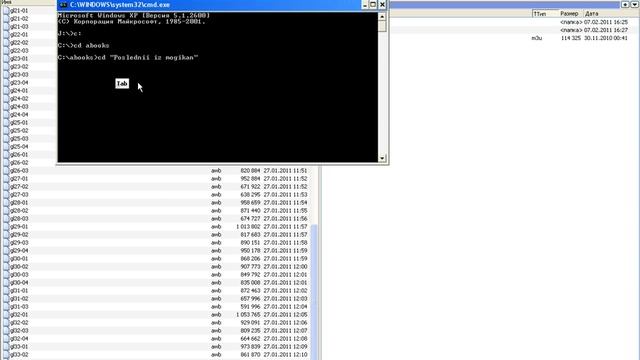Click the file icon of gl23-01
The width and height of the screenshot is (640, 360).
coord(6,58)
